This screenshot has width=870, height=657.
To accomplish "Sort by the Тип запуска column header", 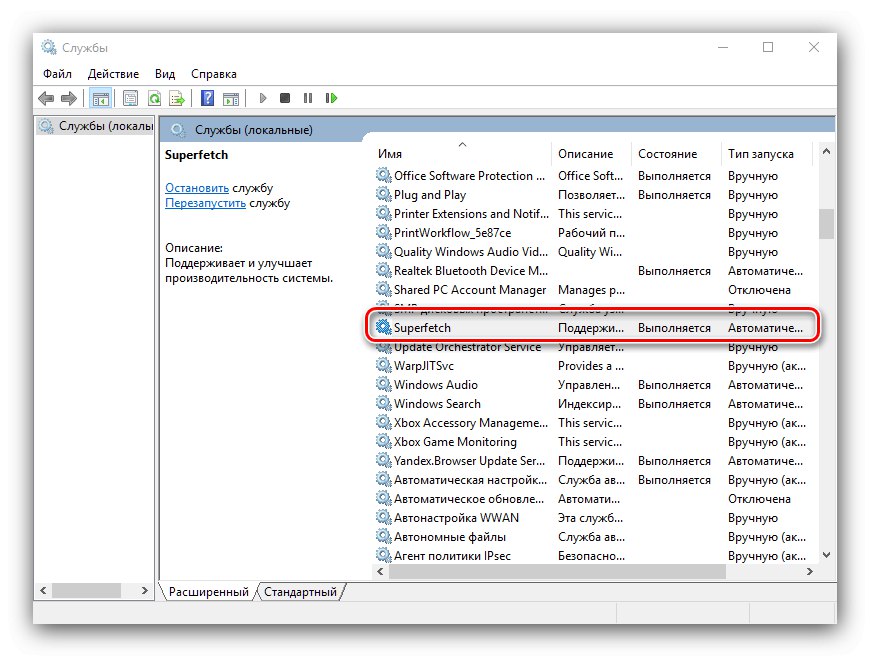I will click(x=767, y=154).
